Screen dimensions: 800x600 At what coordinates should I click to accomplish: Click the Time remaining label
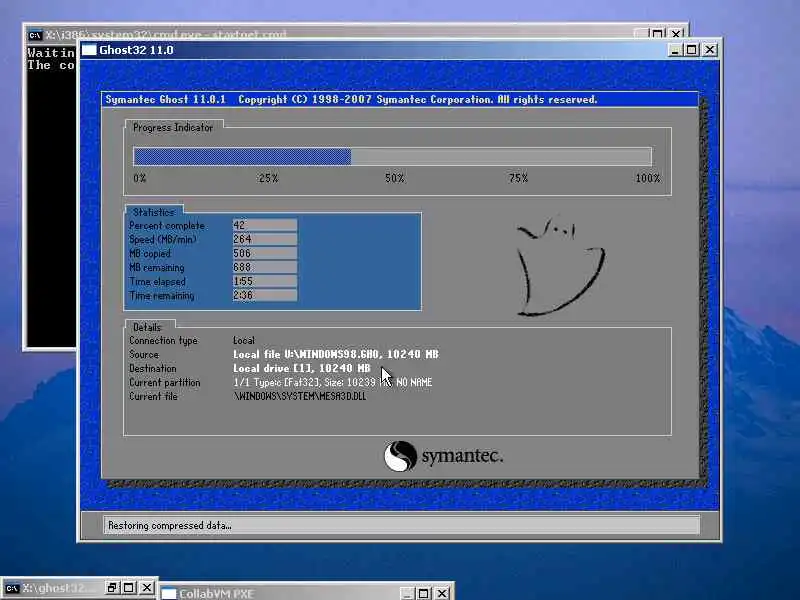(162, 295)
